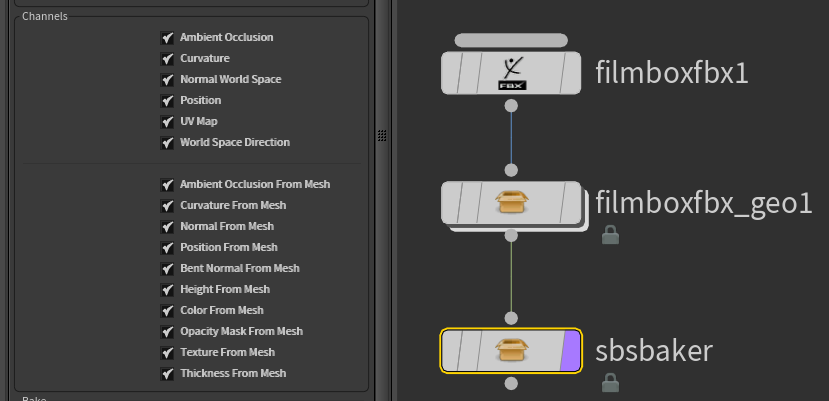829x401 pixels.
Task: Toggle Thickness From Mesh checkbox
Action: (167, 373)
